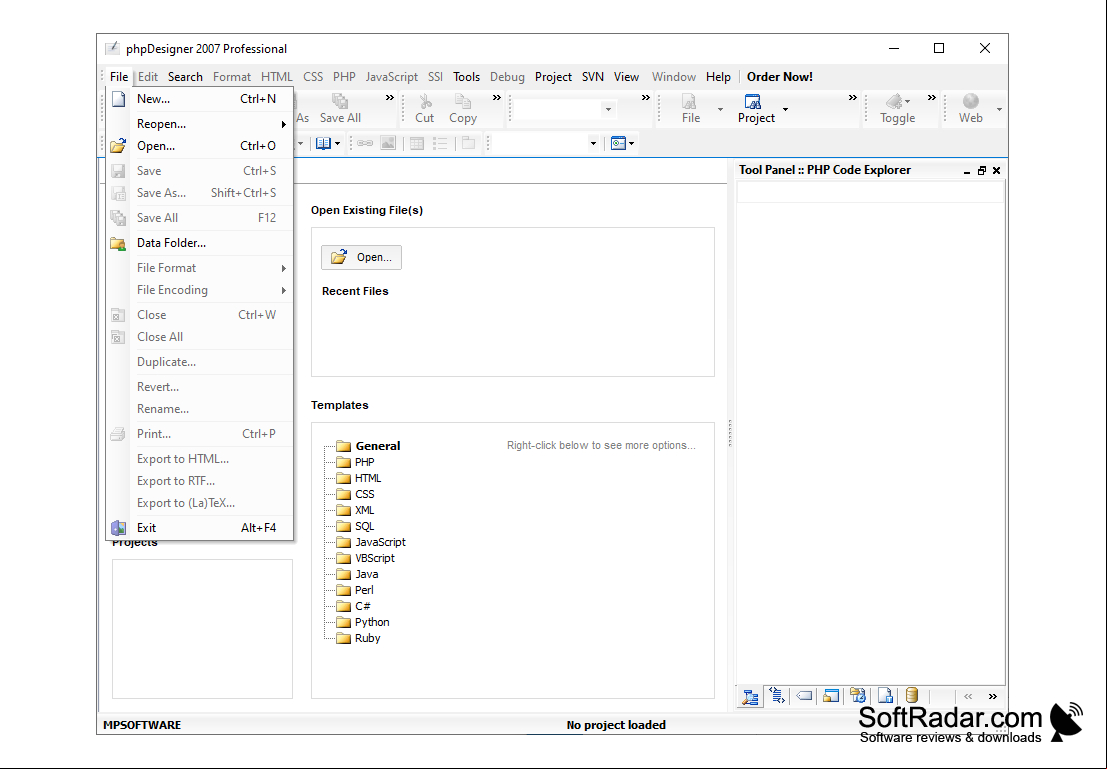The image size is (1107, 769).
Task: Open the Tools menu
Action: 466,77
